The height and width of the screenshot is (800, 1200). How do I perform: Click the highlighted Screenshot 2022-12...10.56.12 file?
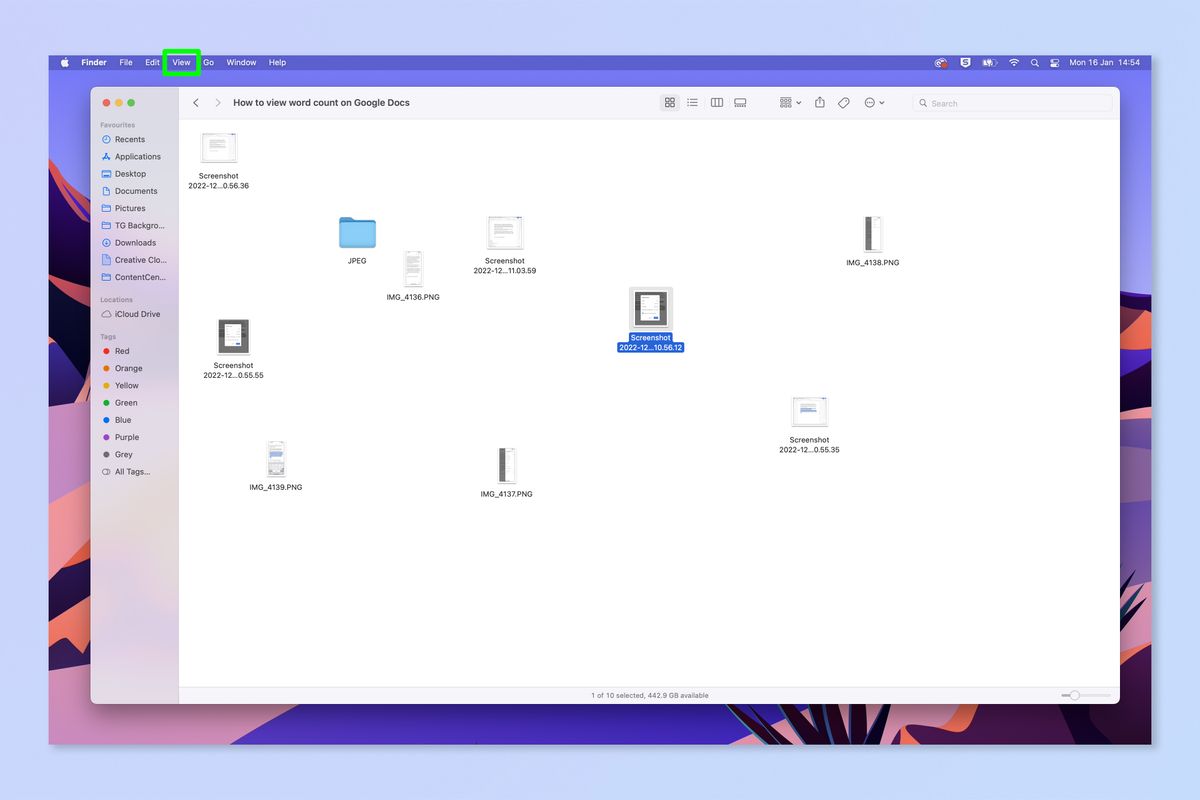click(x=651, y=308)
